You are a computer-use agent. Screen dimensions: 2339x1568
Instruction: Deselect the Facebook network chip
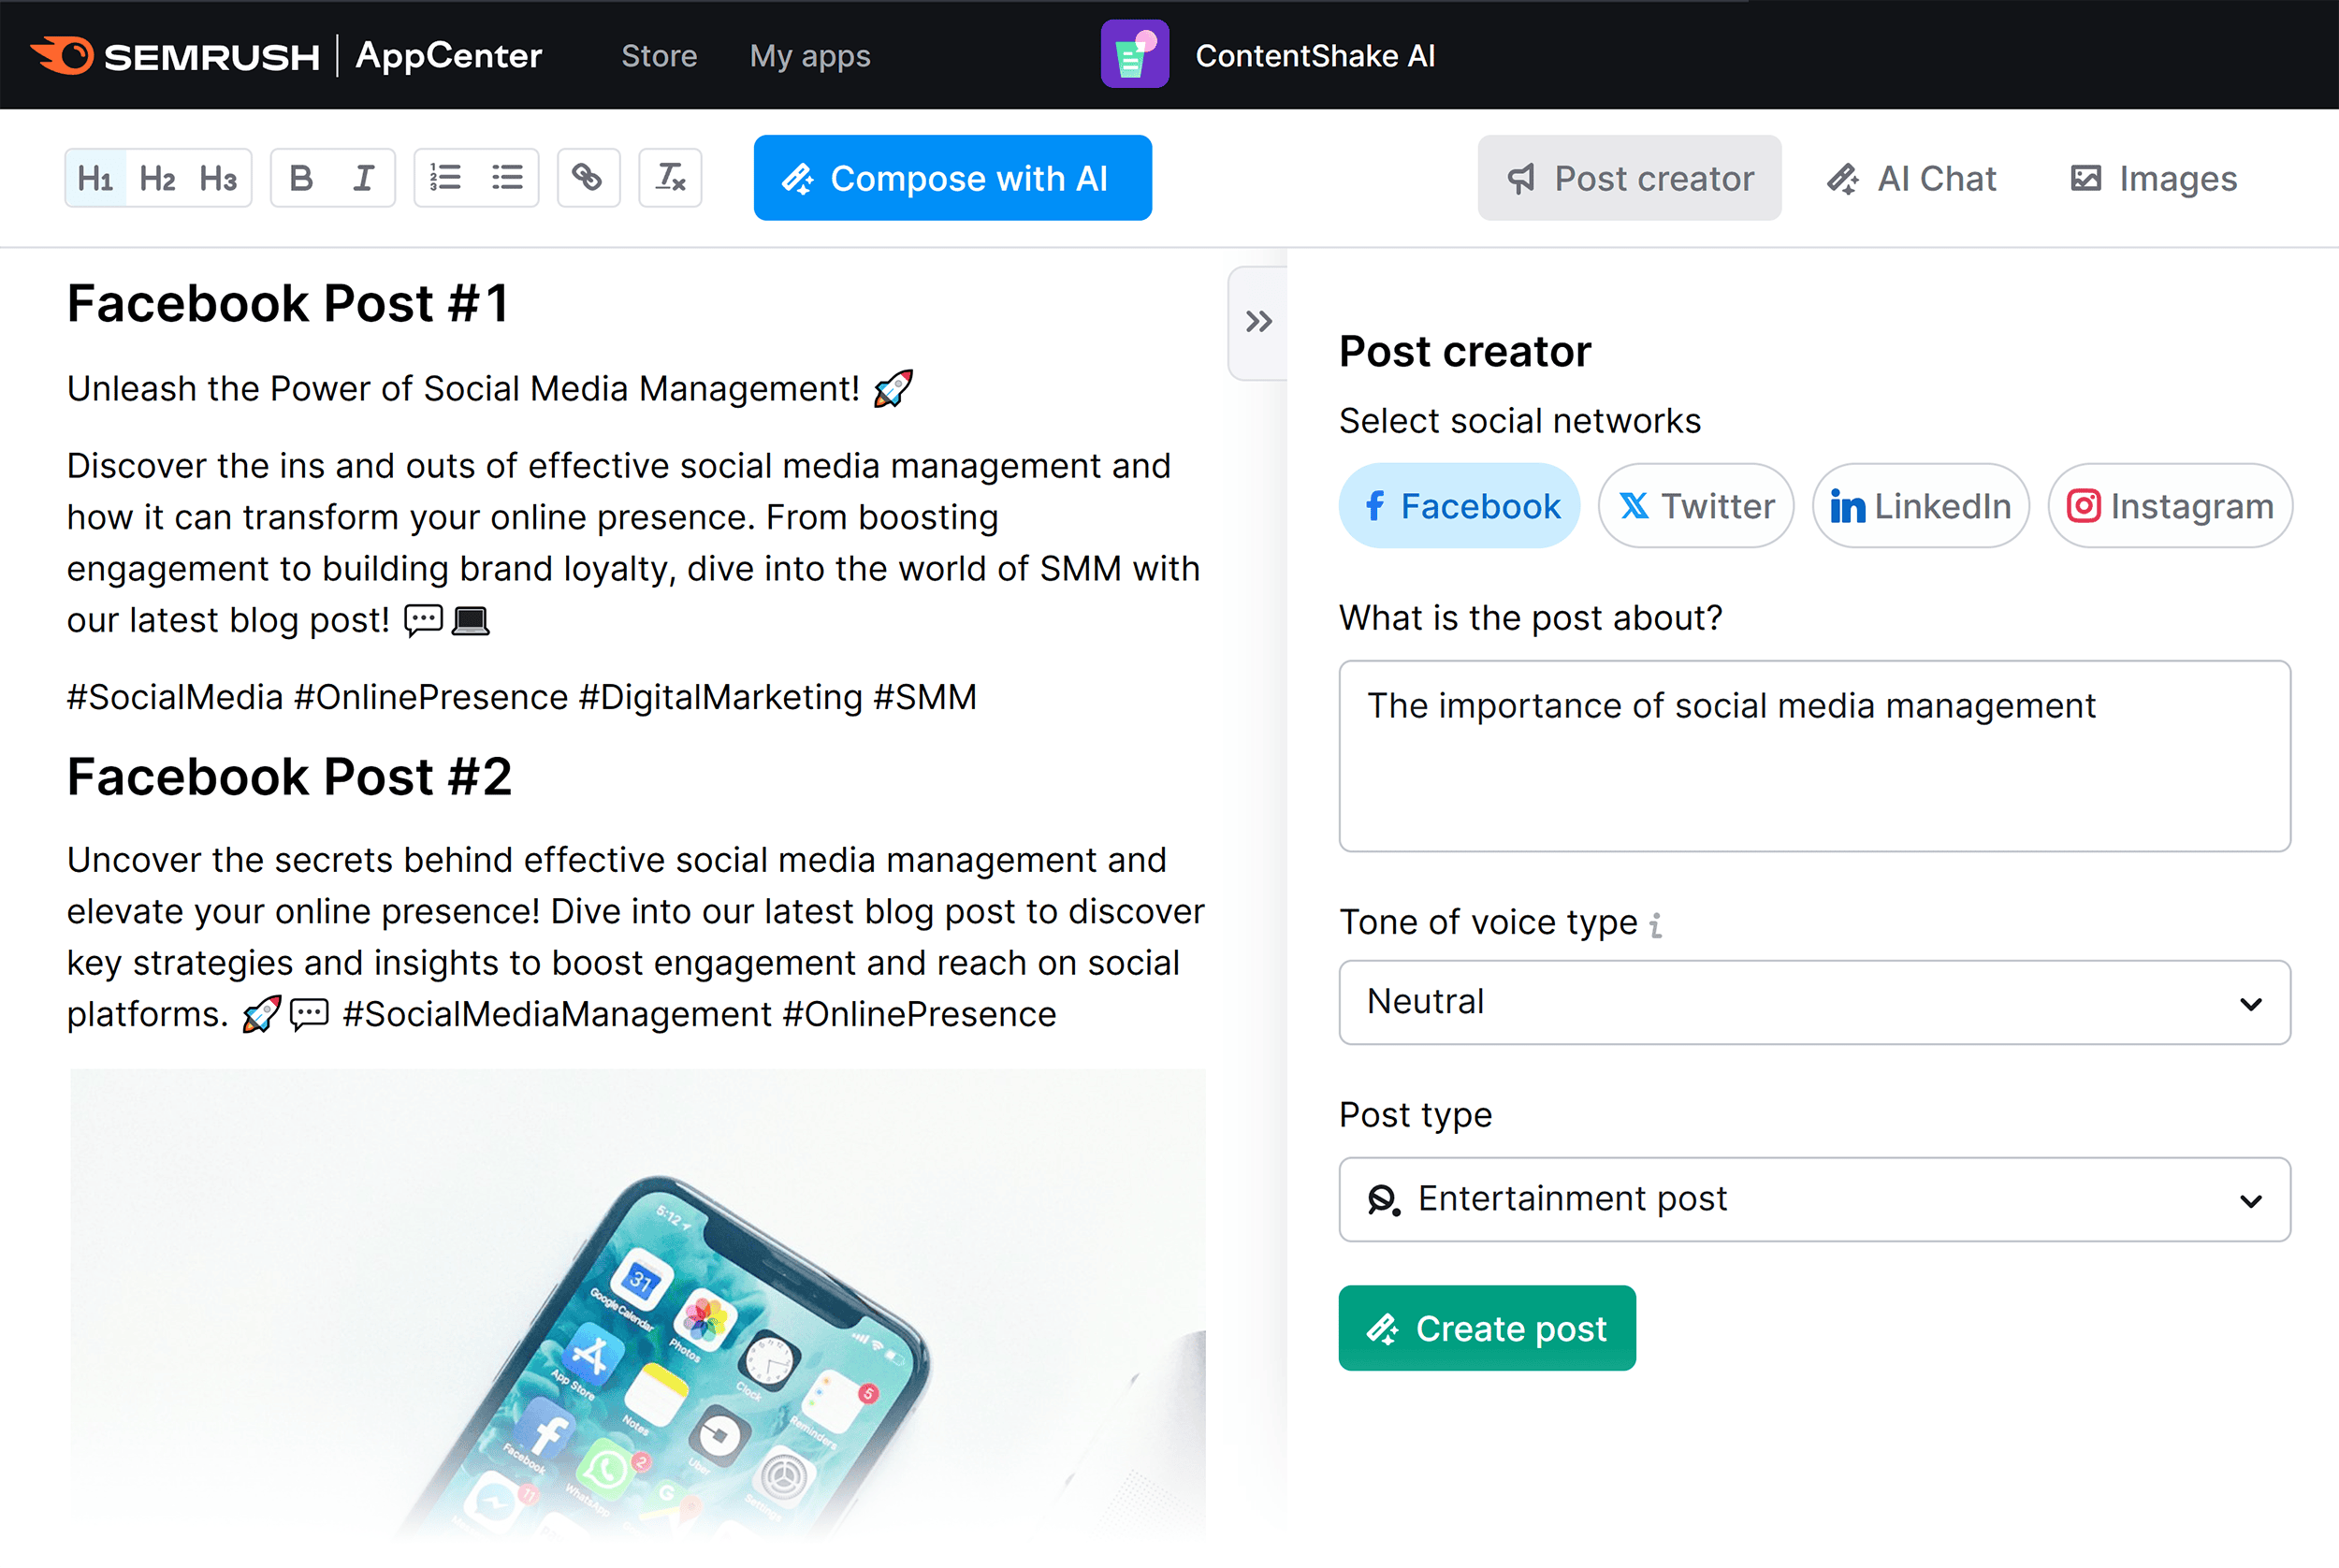tap(1459, 506)
